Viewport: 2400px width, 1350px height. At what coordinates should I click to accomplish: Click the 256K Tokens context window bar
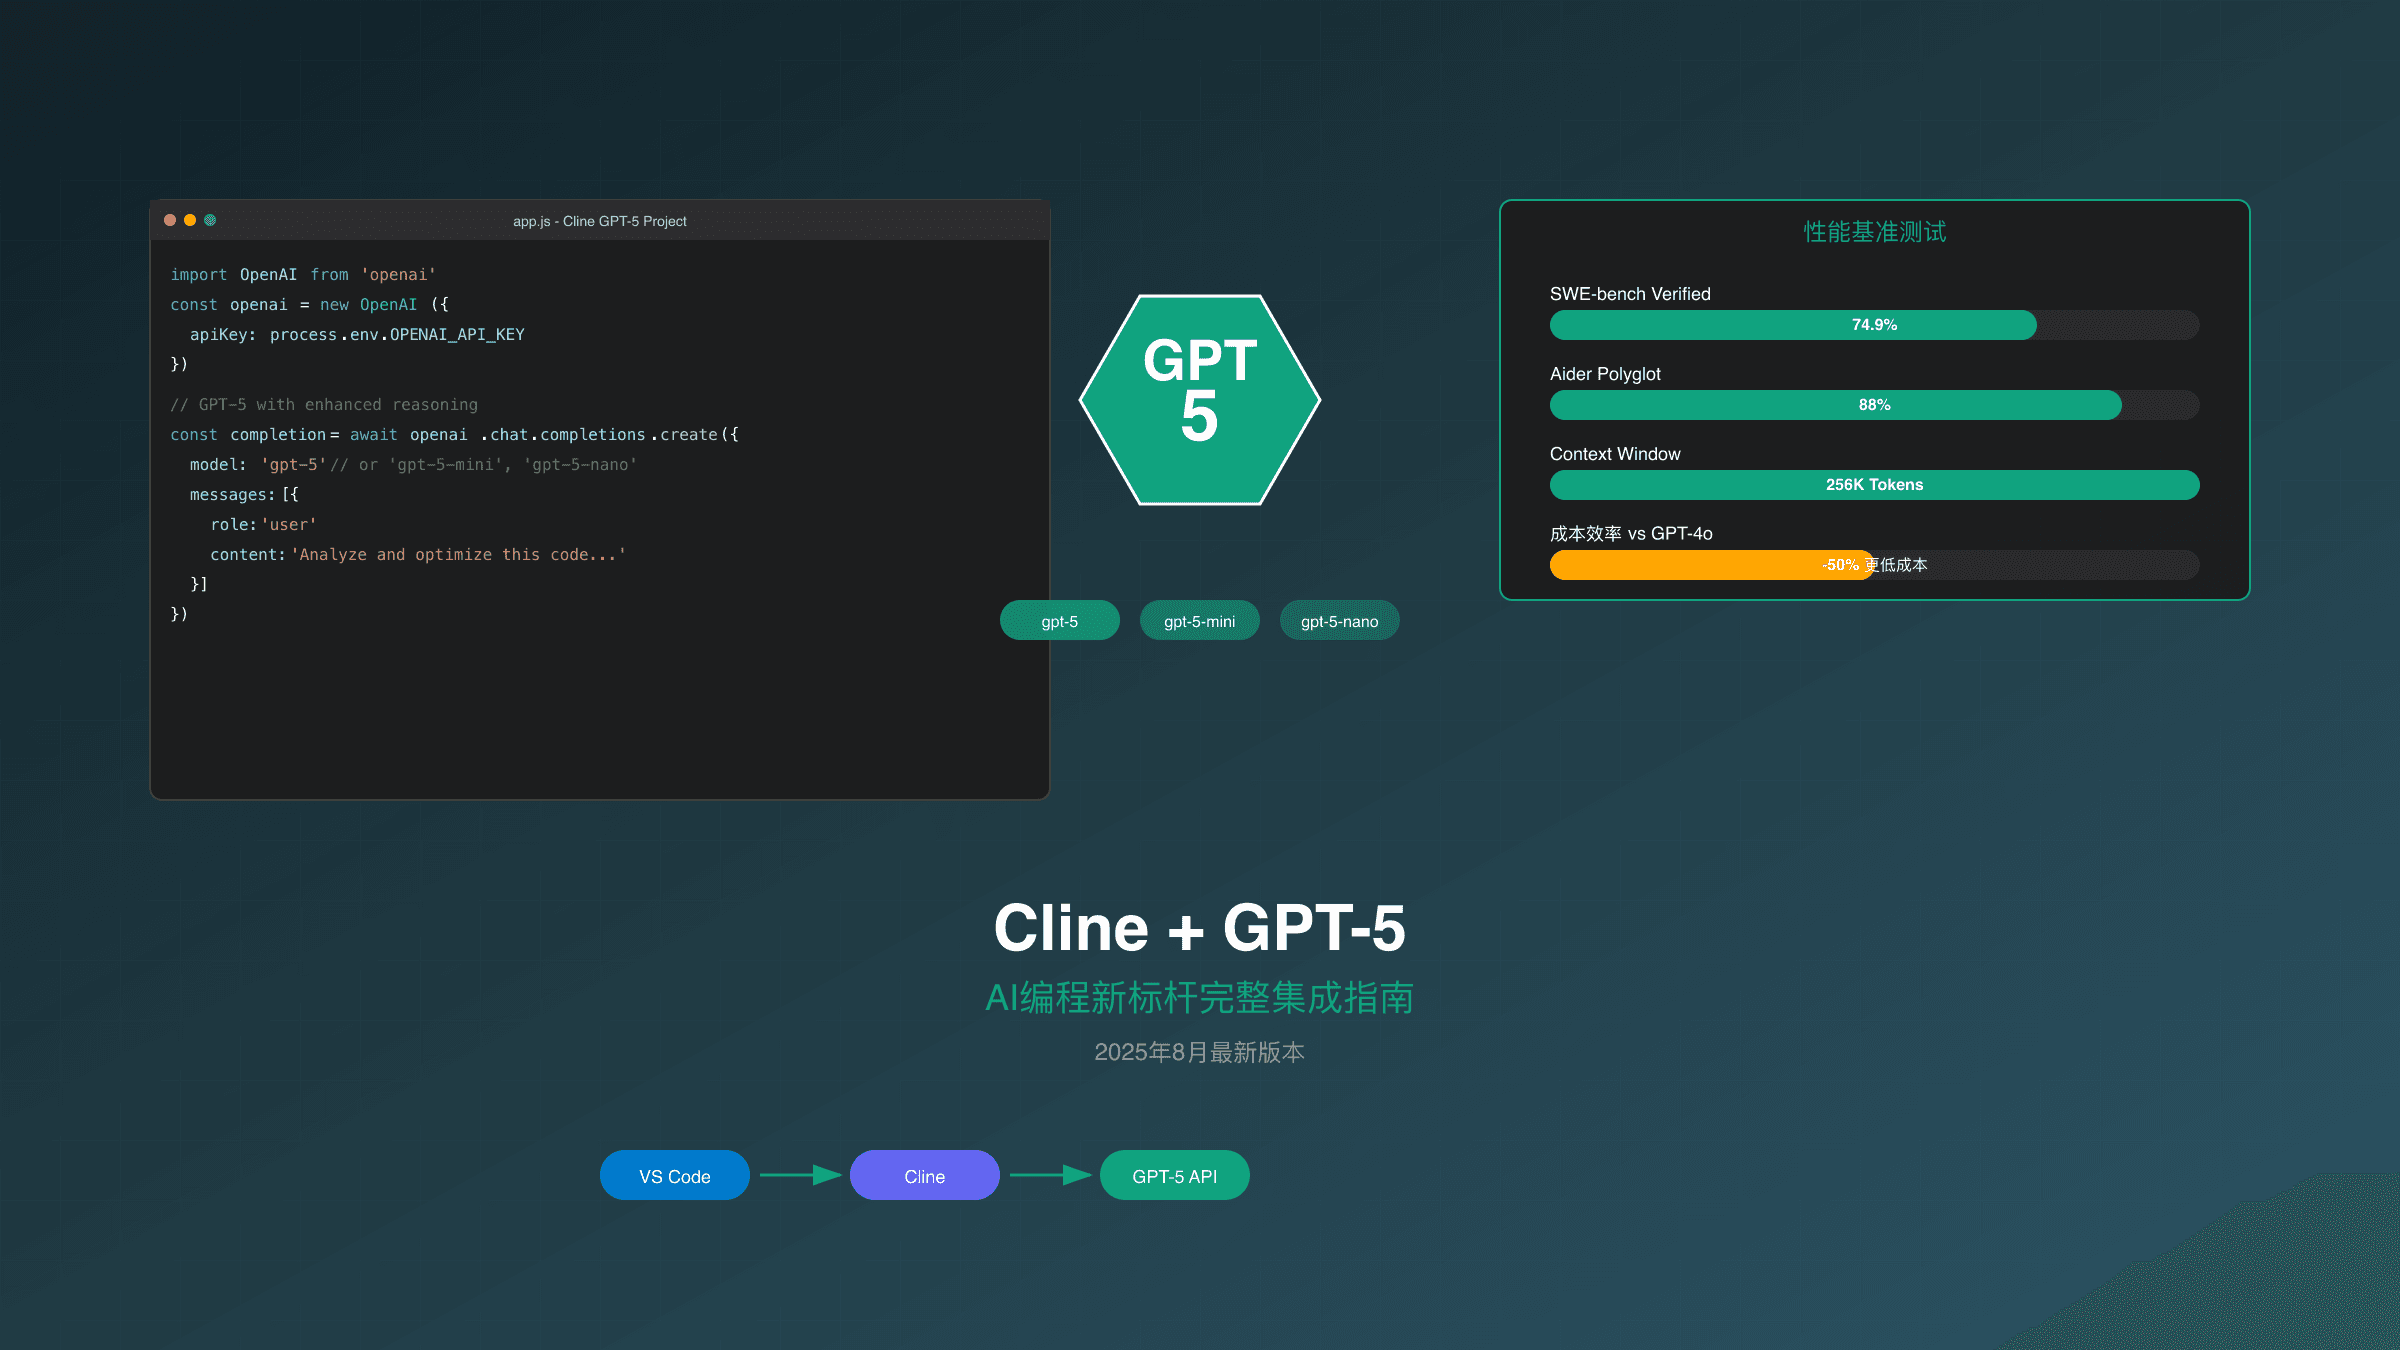[1875, 485]
